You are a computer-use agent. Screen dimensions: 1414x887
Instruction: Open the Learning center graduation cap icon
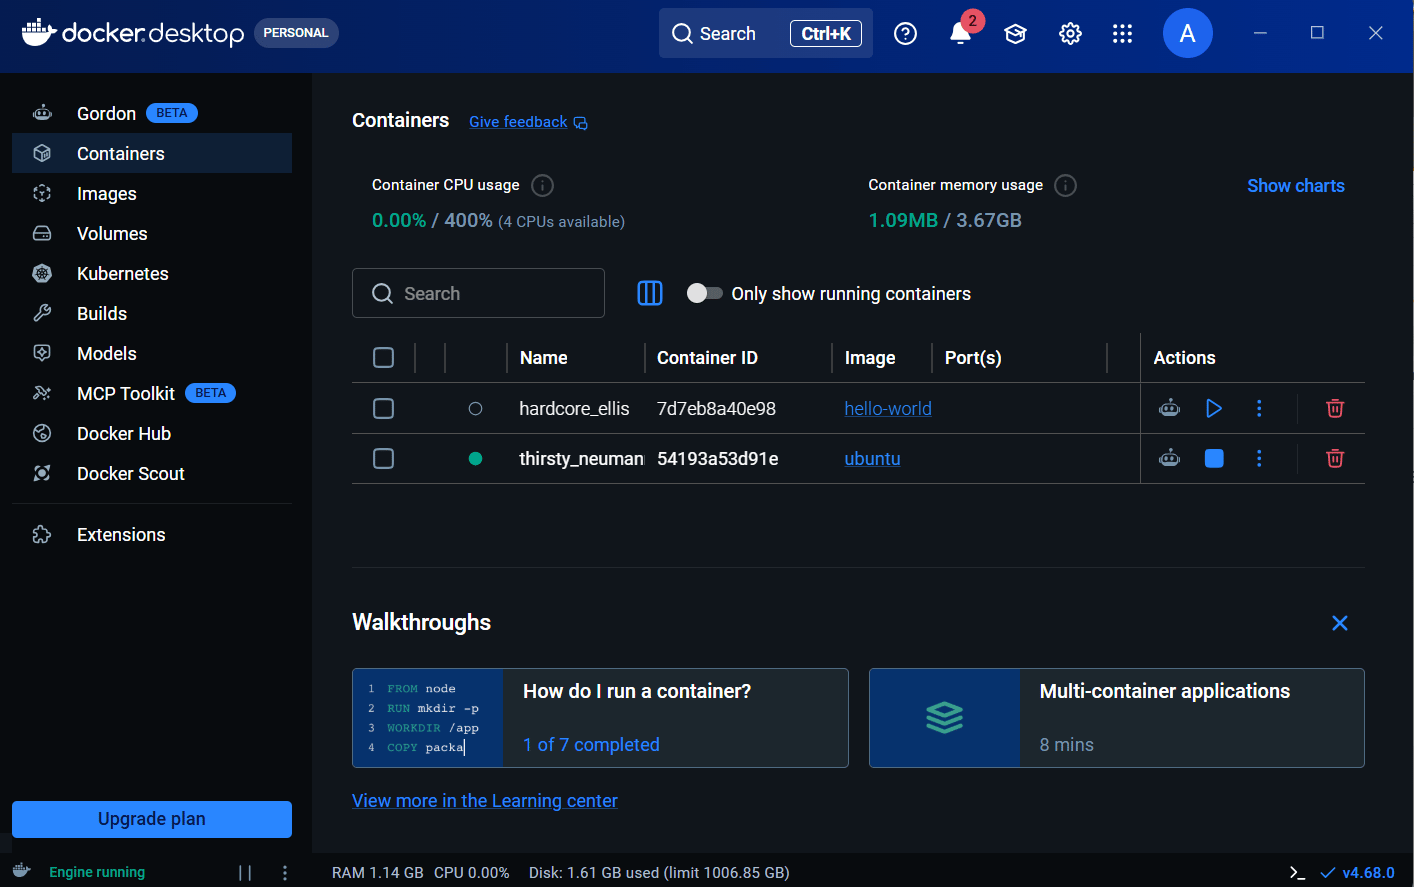(1016, 34)
